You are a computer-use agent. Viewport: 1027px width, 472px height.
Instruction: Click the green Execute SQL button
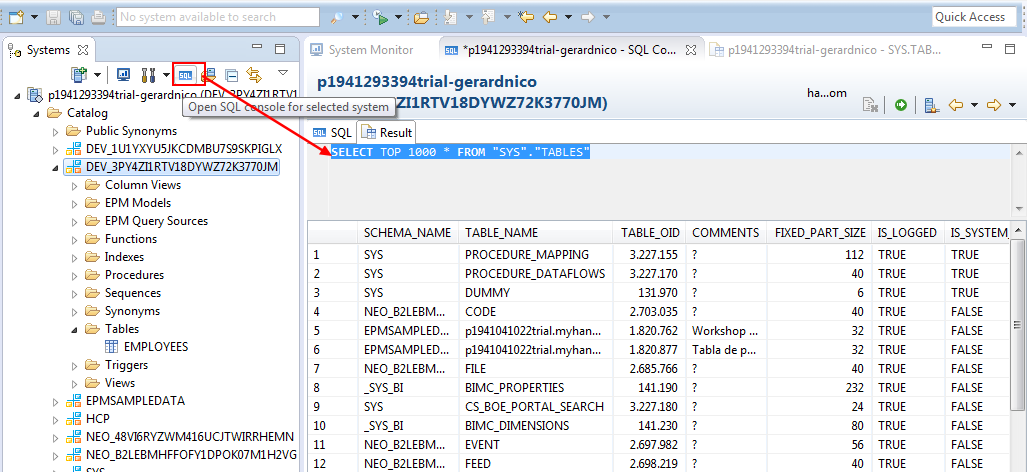click(901, 105)
